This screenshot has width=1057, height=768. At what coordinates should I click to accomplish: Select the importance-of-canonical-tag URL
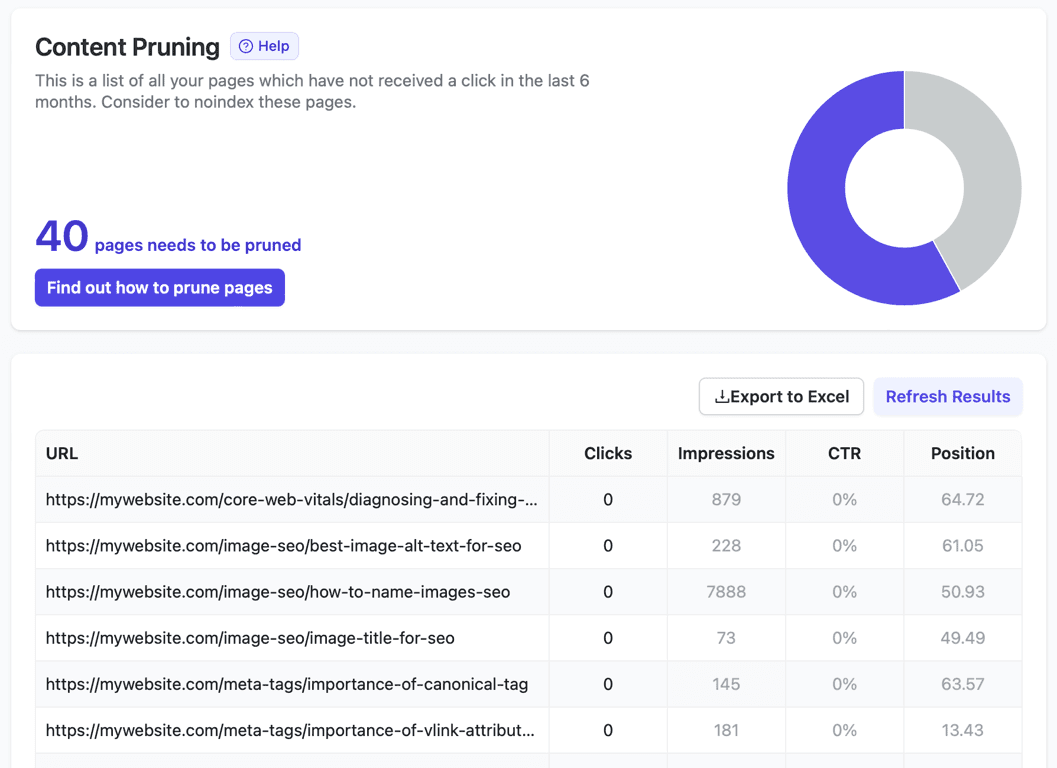tap(287, 684)
